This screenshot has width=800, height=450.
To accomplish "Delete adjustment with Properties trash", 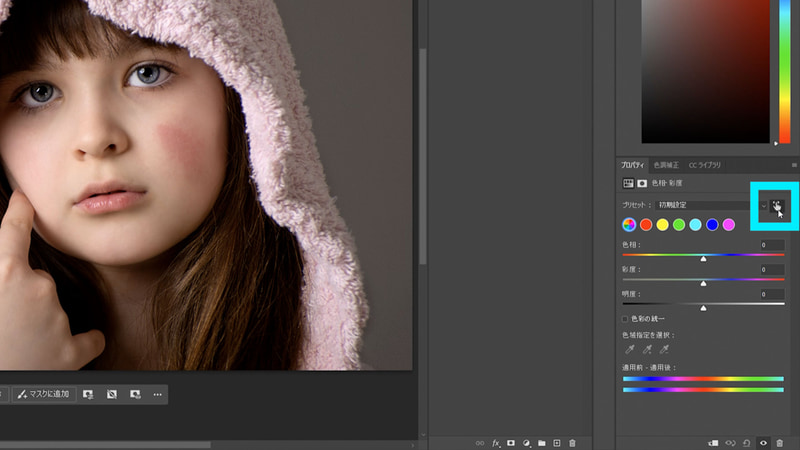I will pyautogui.click(x=780, y=443).
